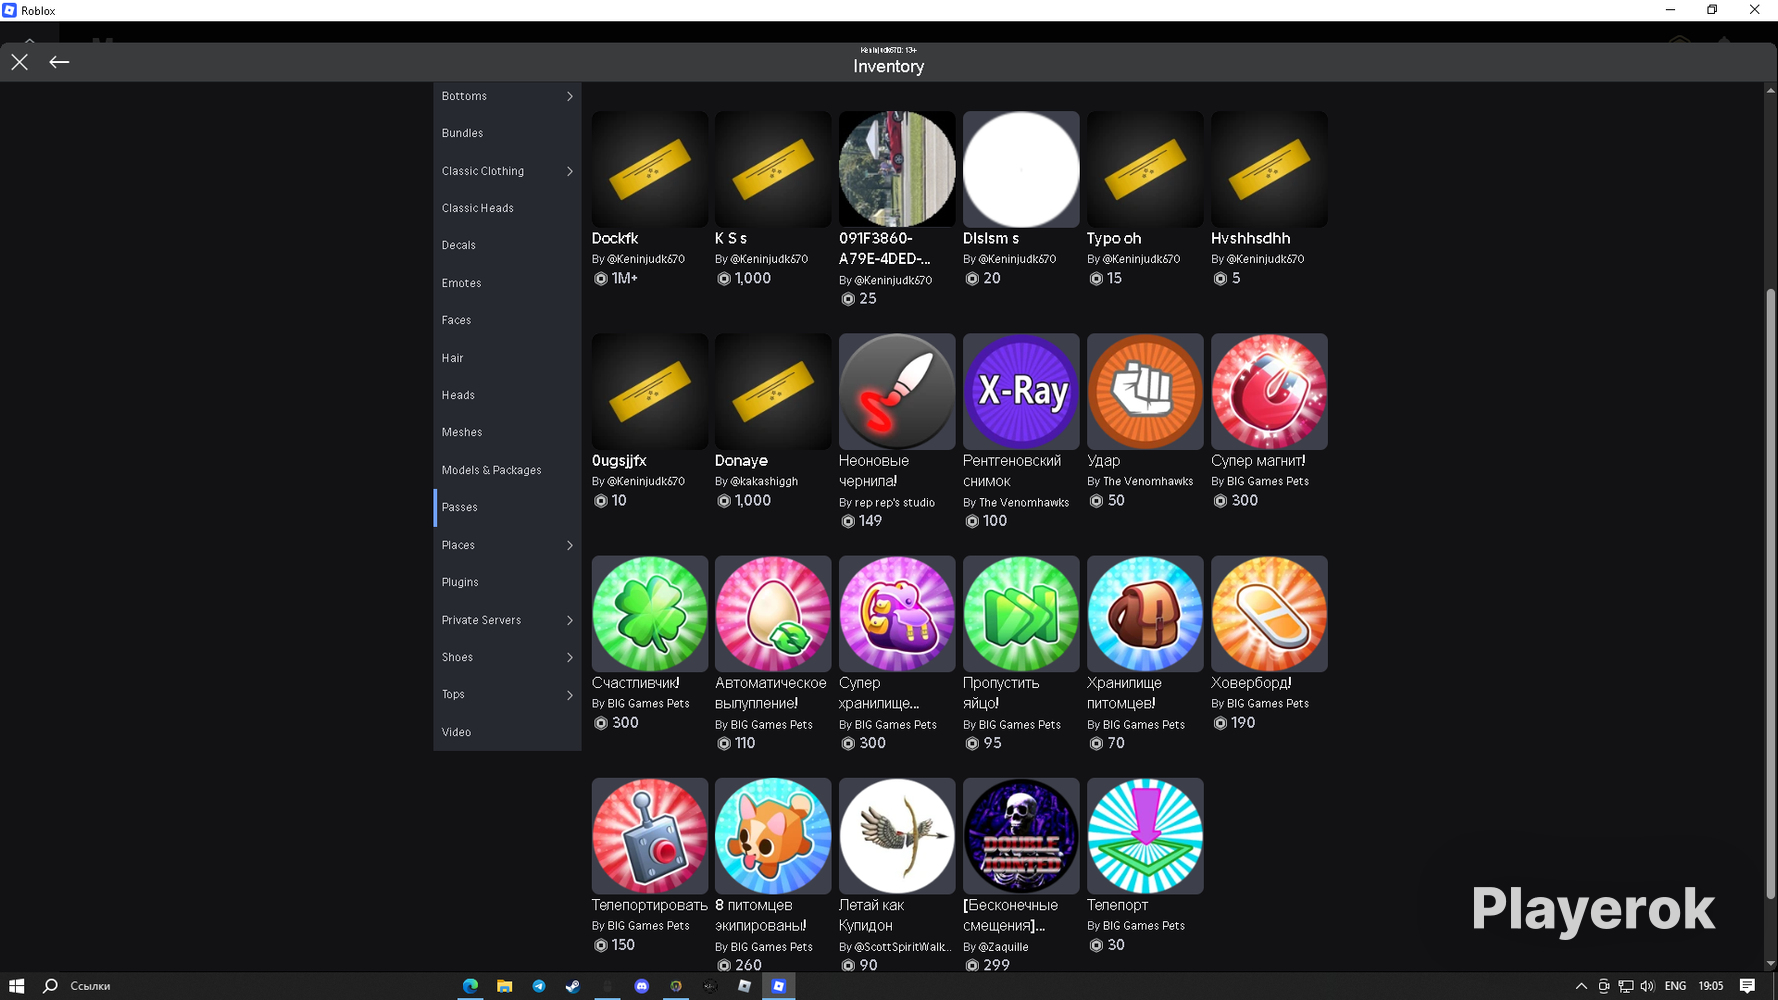Open File Explorer from the taskbar
Screen dimensions: 1778x1000
coord(505,986)
